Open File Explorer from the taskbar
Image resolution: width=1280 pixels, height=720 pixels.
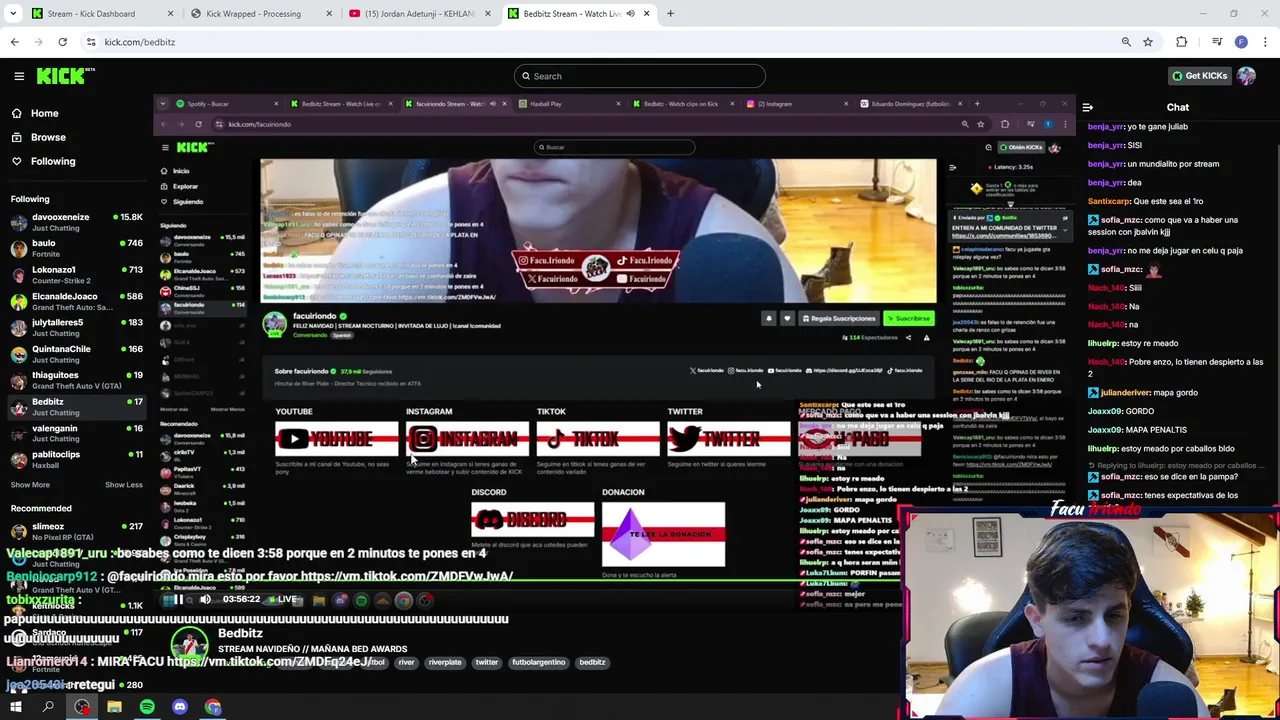pyautogui.click(x=114, y=707)
